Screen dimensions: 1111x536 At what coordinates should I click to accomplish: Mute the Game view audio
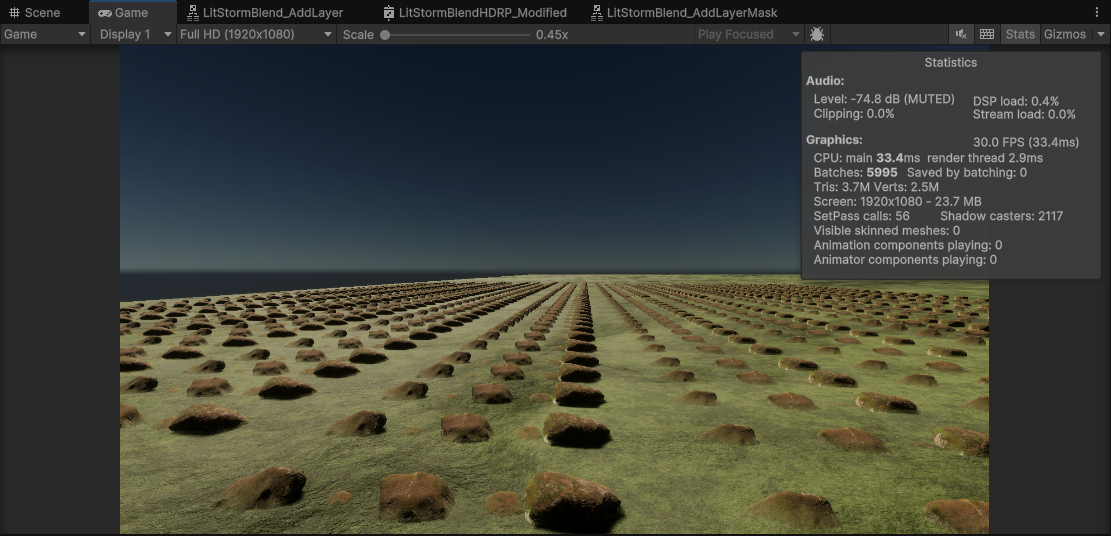point(961,34)
